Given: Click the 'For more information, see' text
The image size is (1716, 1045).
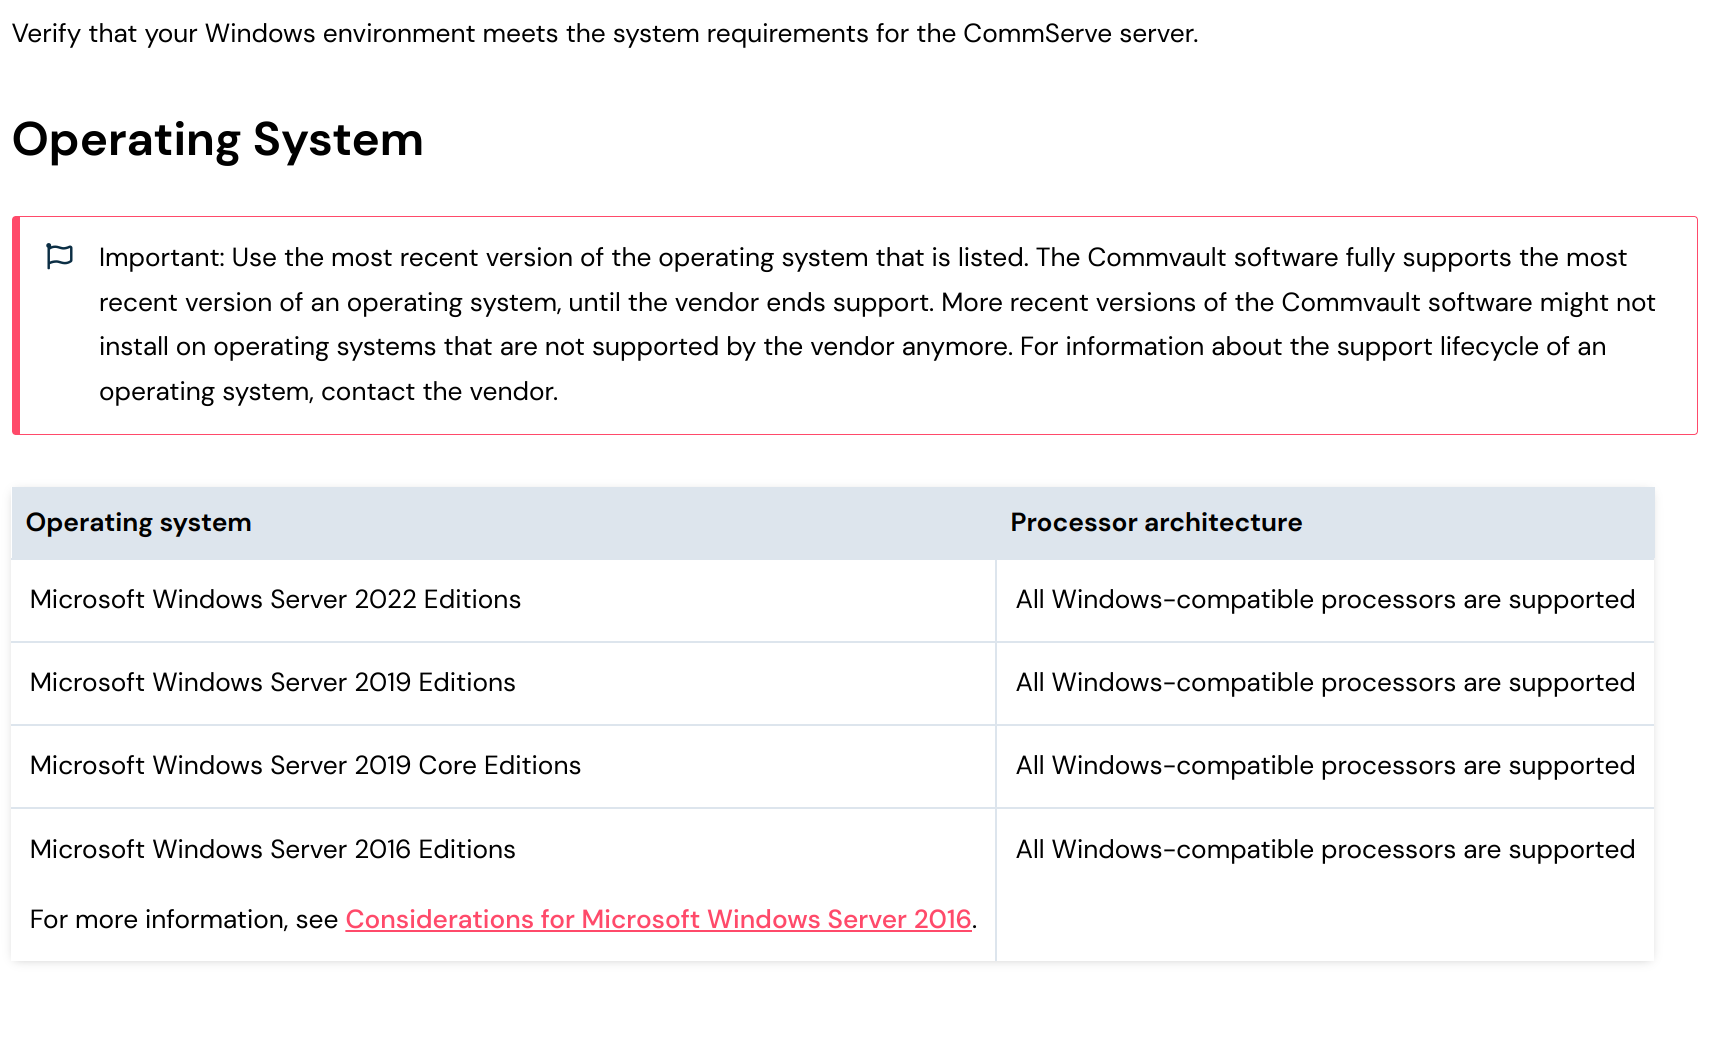Looking at the screenshot, I should point(184,919).
